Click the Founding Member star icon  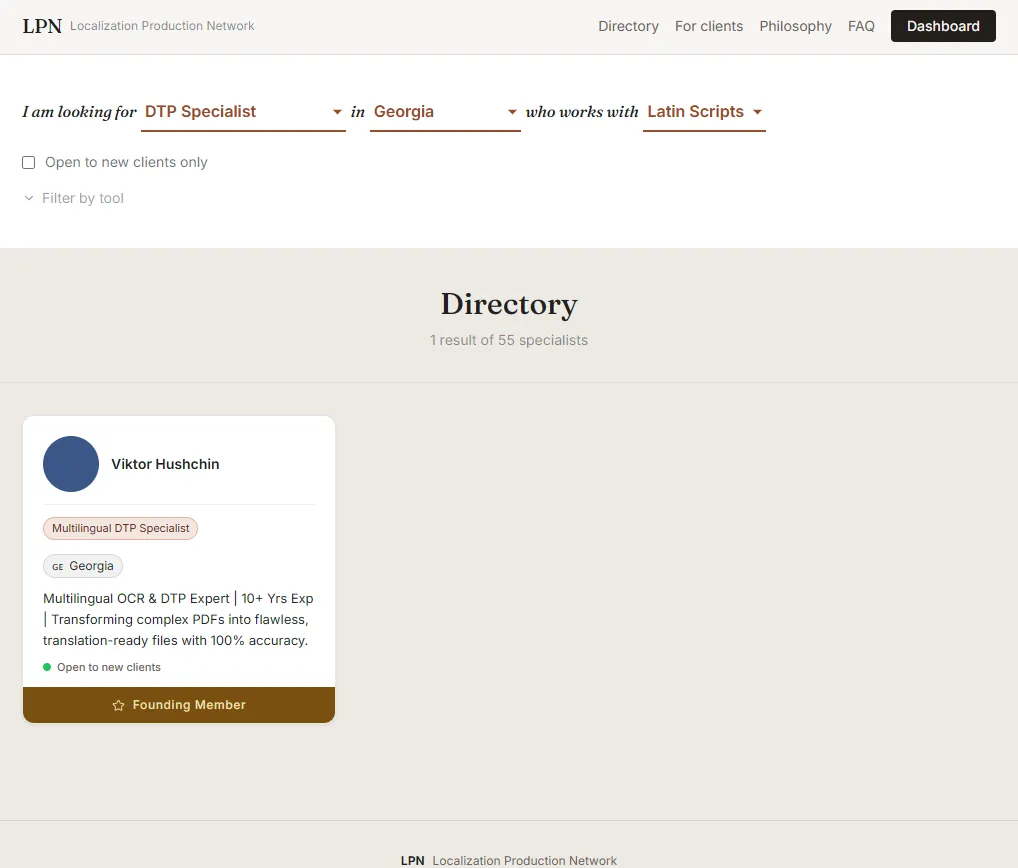[118, 705]
